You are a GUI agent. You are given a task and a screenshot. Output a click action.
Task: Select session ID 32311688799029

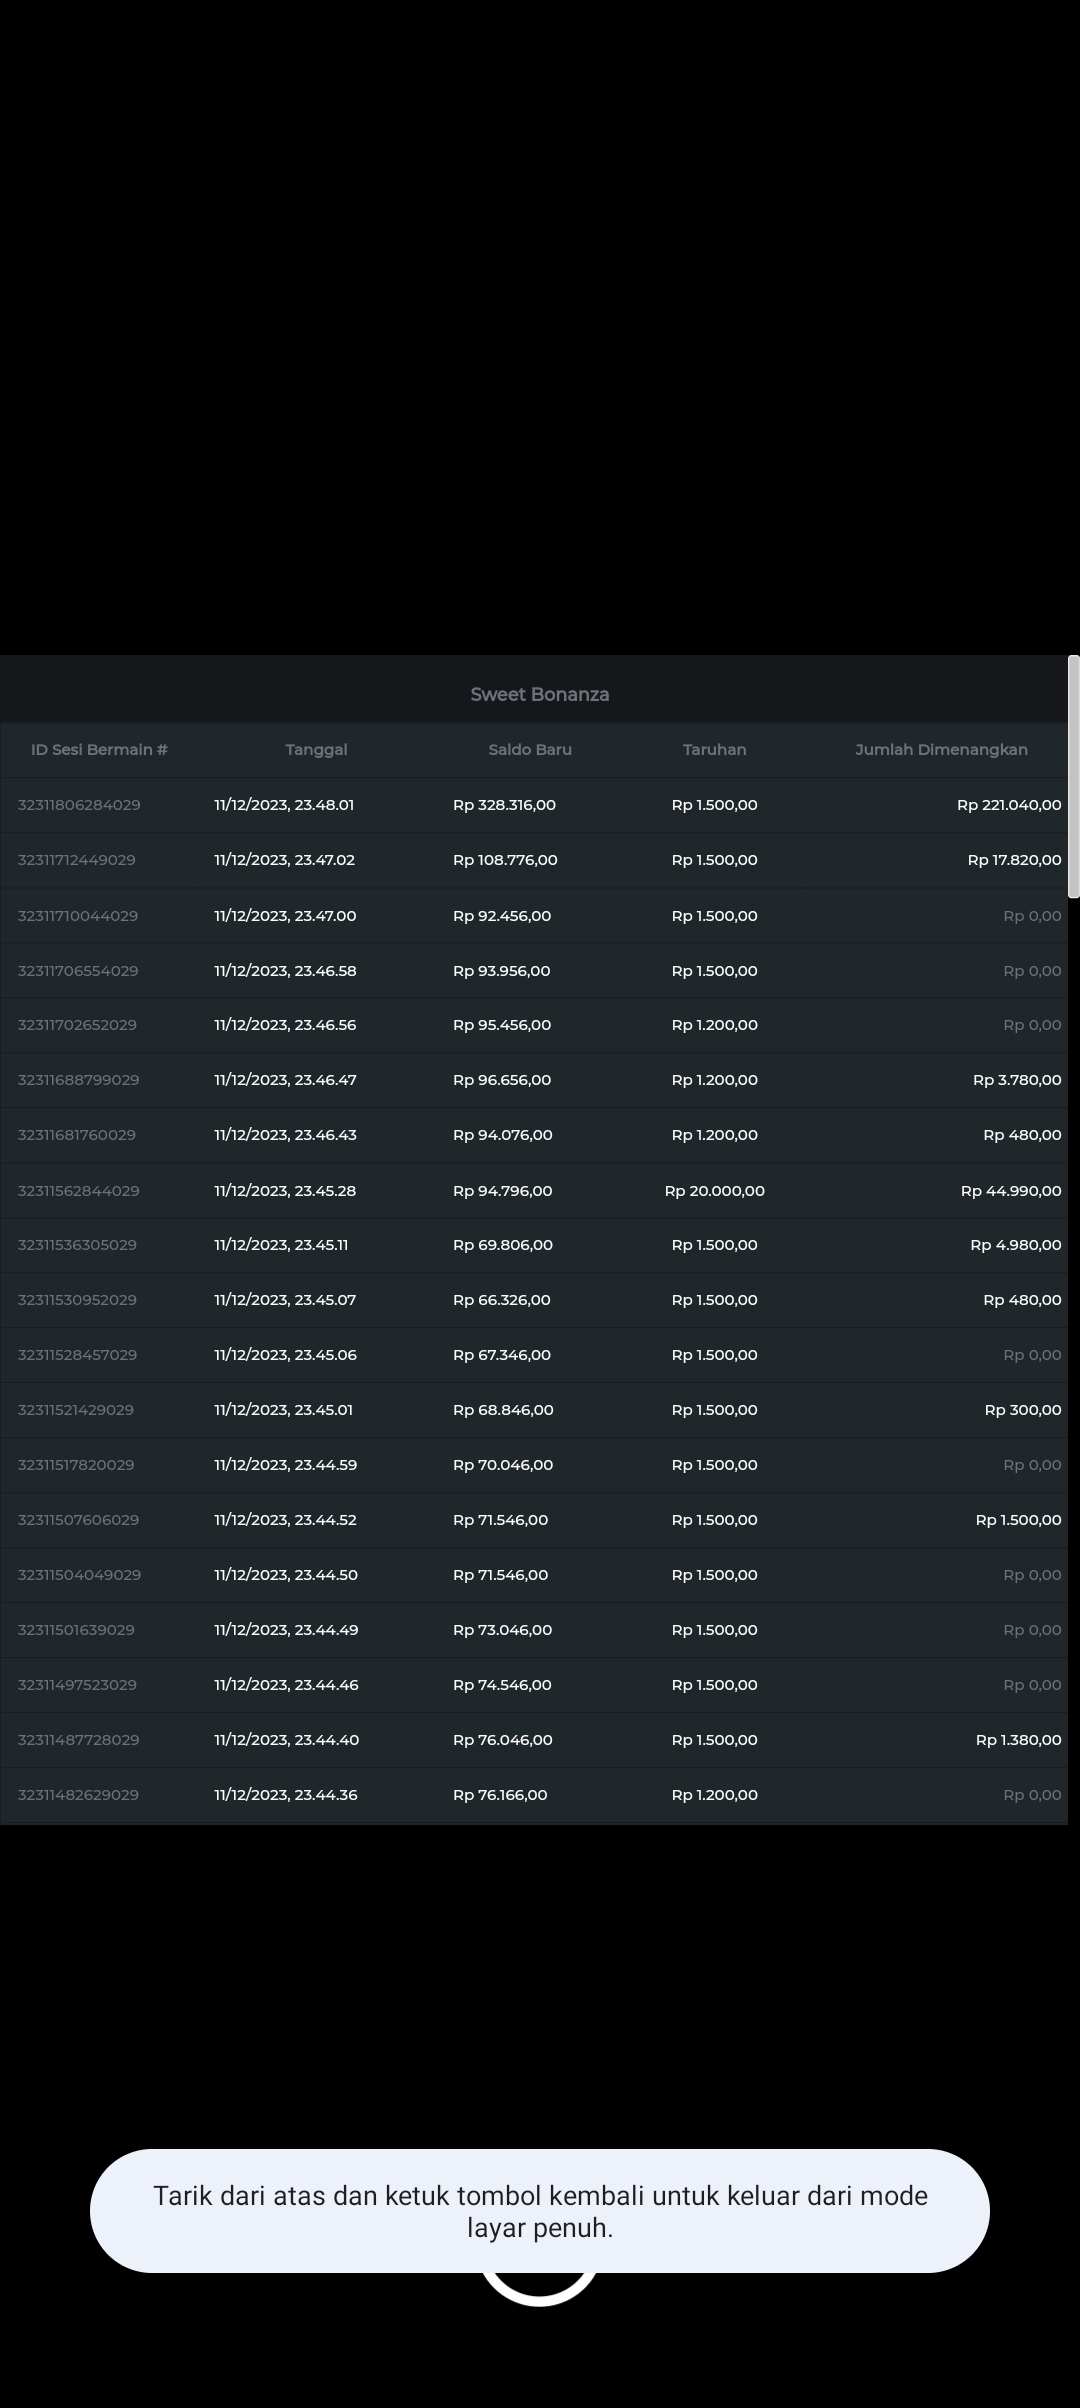point(79,1080)
